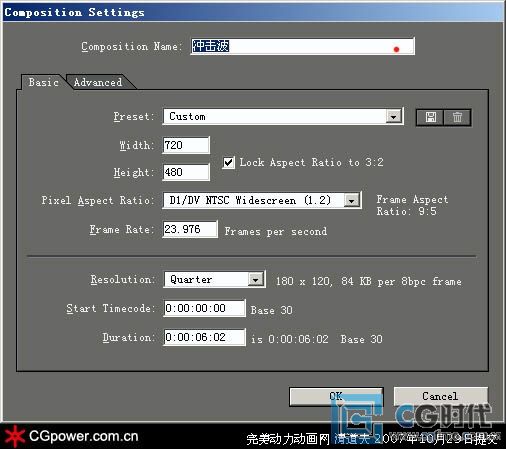Screen dimensions: 506x449
Task: Click the Duration field showing 0:00:06:02
Action: coord(204,337)
